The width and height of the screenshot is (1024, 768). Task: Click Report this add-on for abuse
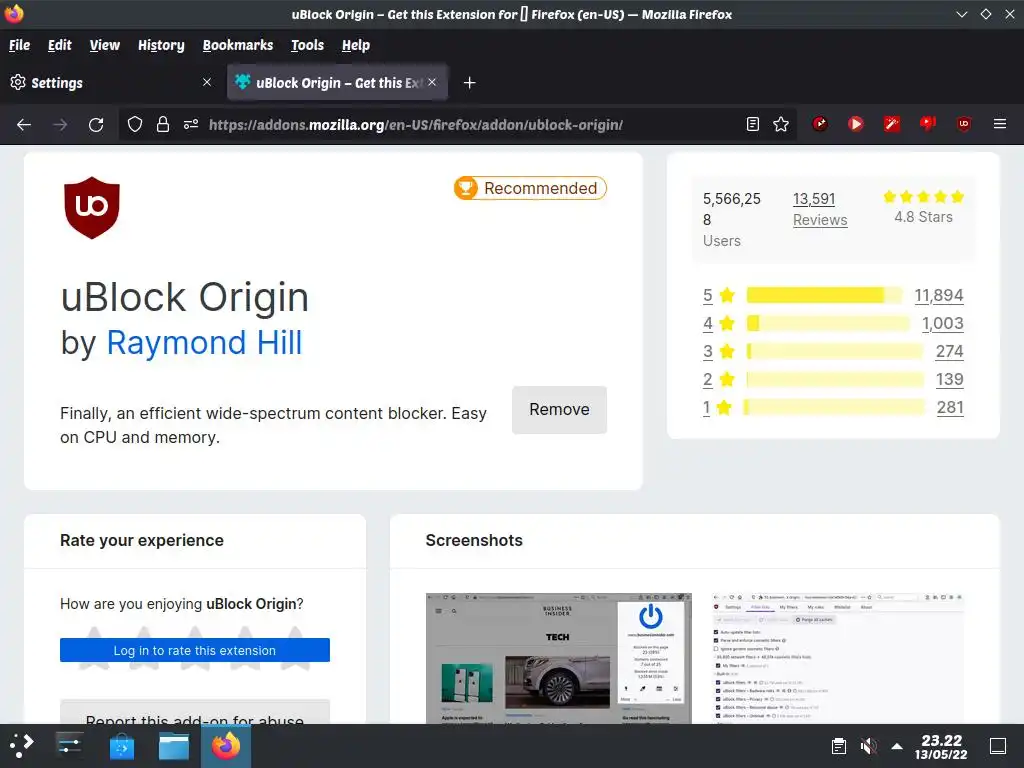(195, 713)
